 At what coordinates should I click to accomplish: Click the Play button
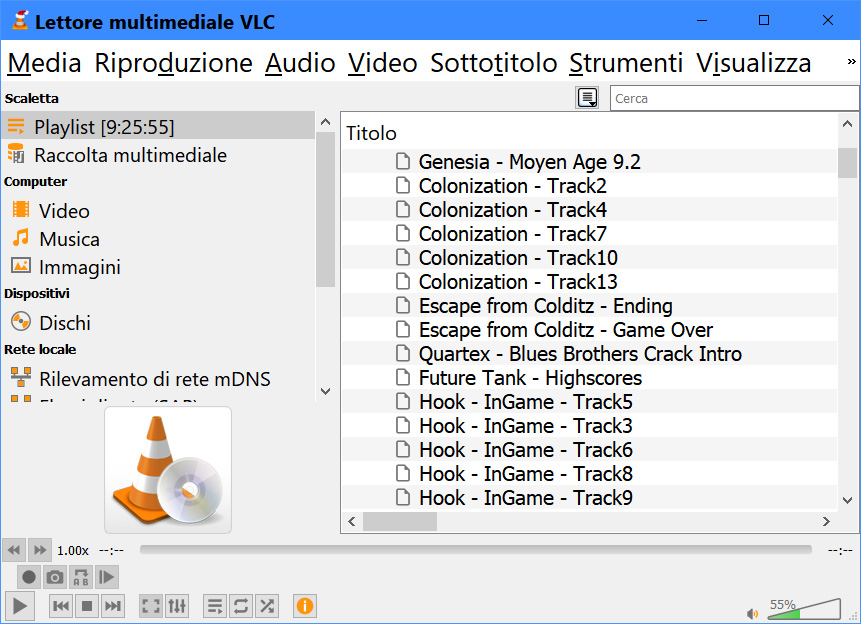tap(20, 606)
